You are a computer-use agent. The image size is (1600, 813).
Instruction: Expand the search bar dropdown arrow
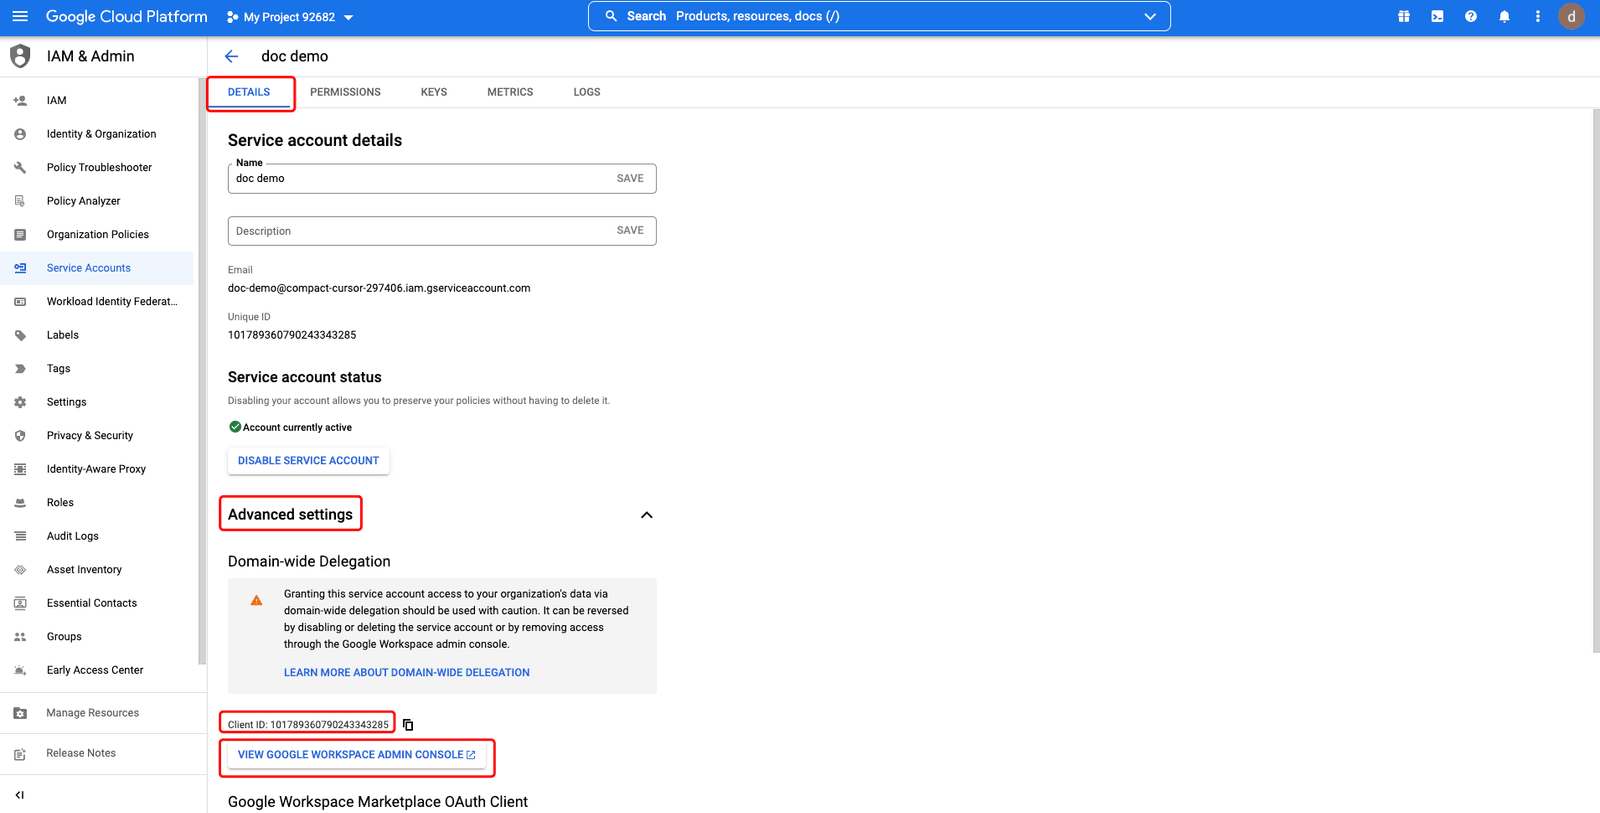click(x=1150, y=17)
